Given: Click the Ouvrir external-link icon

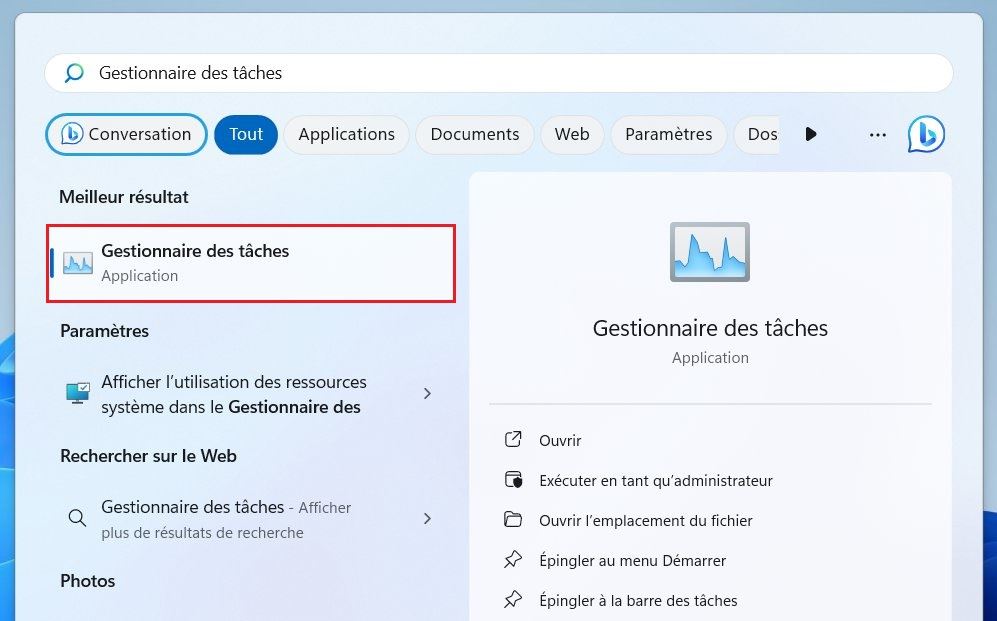Looking at the screenshot, I should tap(513, 440).
